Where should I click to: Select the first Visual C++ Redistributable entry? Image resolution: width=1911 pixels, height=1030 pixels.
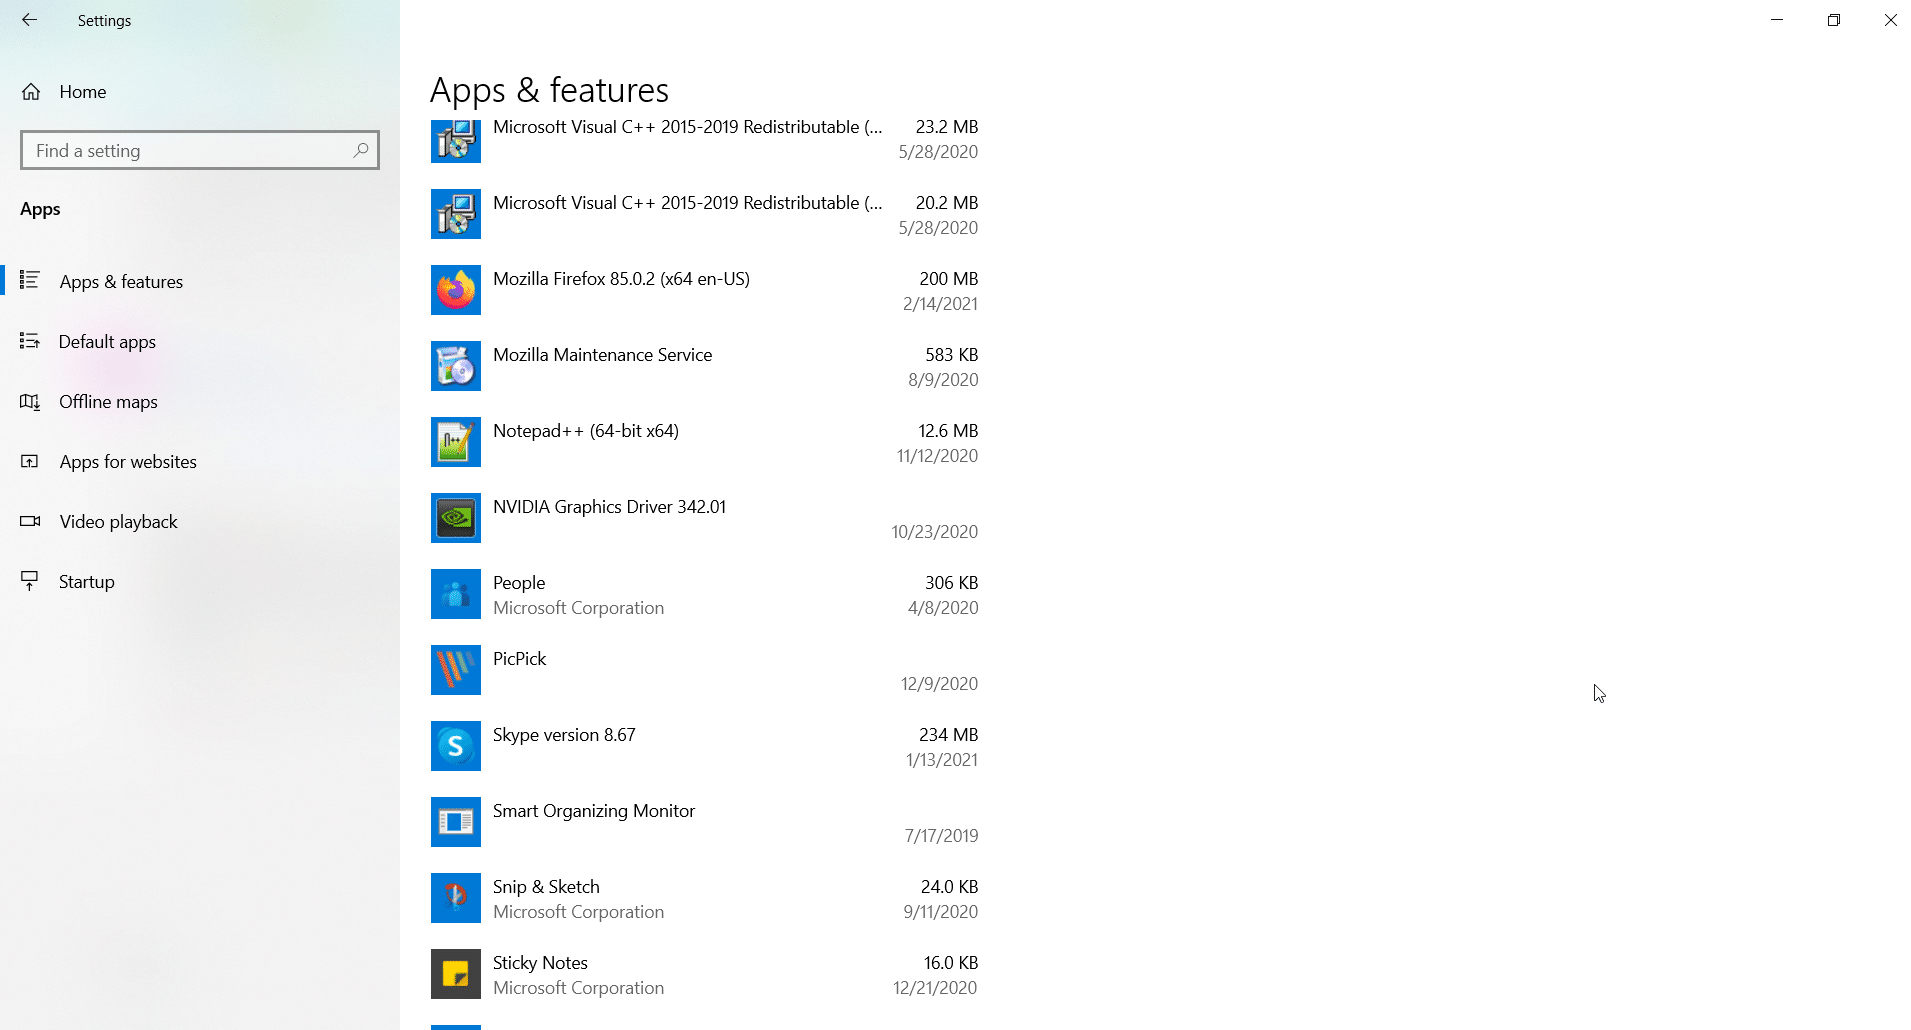pyautogui.click(x=705, y=140)
